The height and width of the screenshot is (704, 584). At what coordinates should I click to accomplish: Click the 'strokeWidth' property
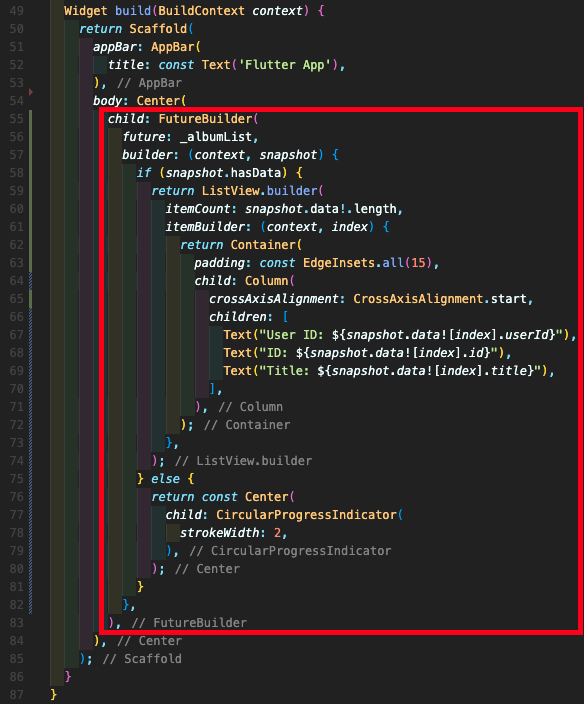pyautogui.click(x=220, y=532)
